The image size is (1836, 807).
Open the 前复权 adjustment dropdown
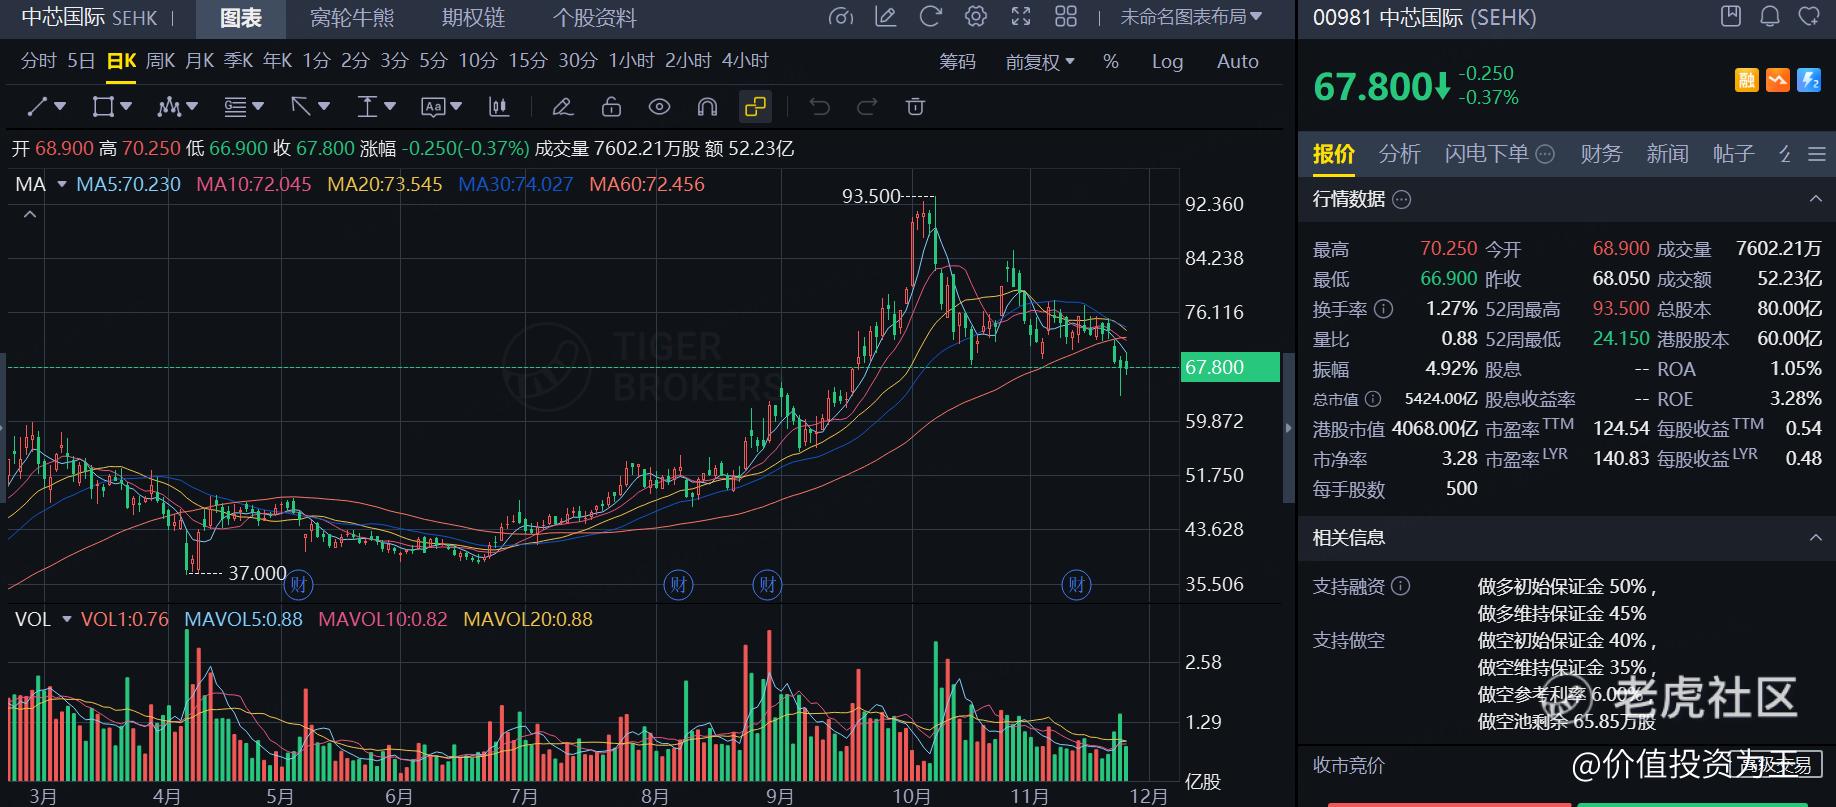(x=1039, y=62)
